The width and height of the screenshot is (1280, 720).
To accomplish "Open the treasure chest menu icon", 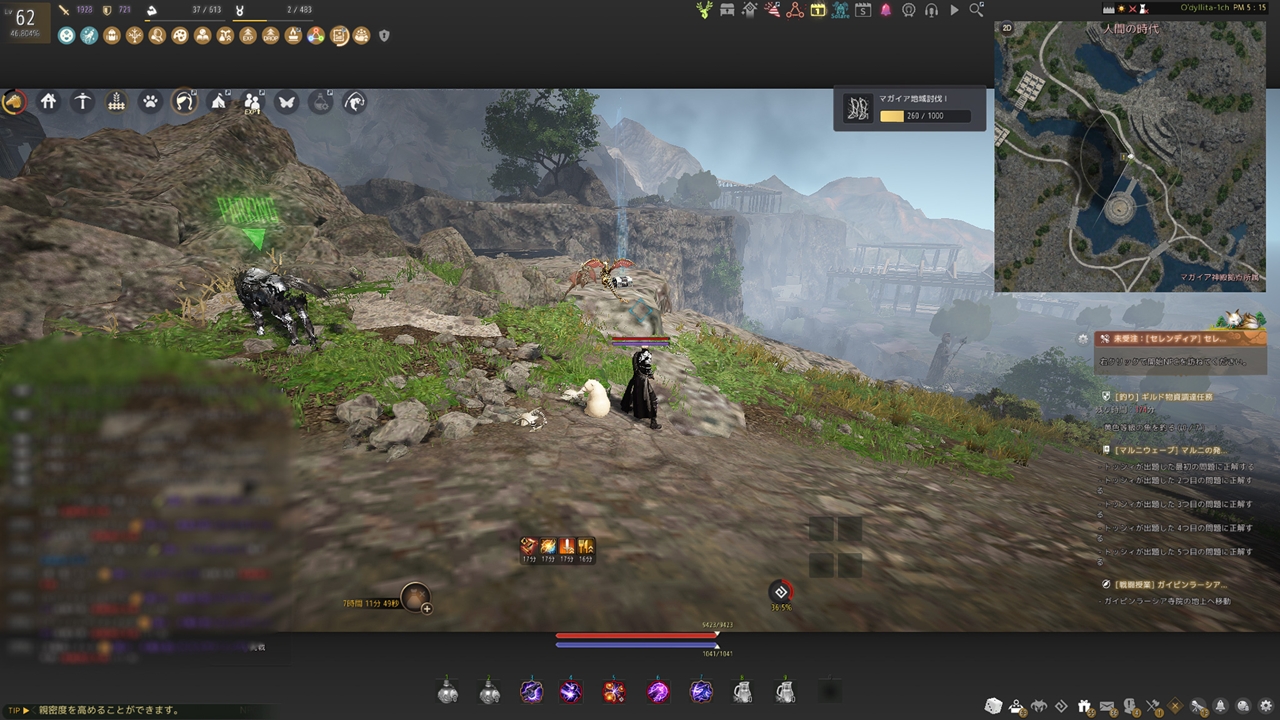I will (x=727, y=10).
